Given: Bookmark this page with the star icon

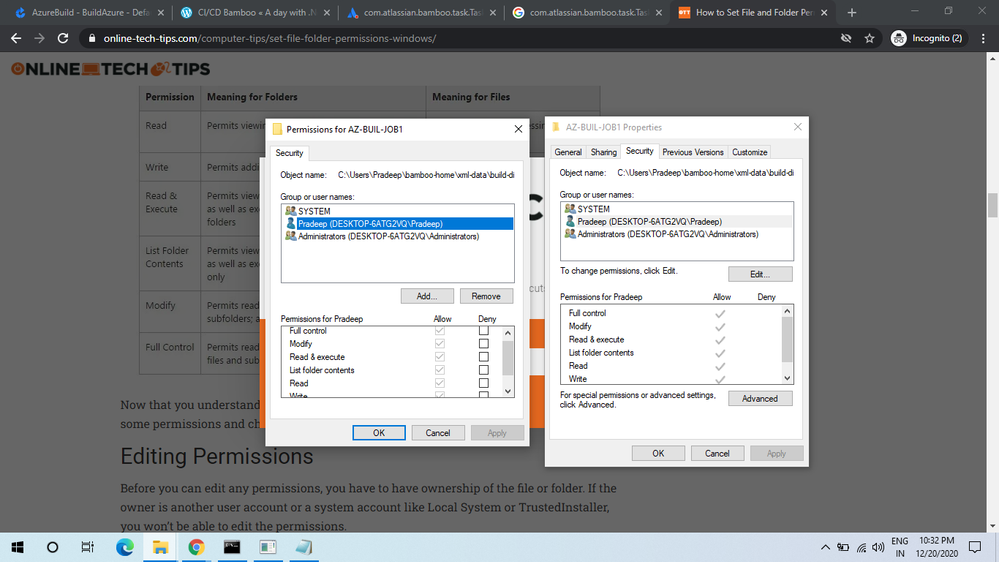Looking at the screenshot, I should tap(869, 38).
